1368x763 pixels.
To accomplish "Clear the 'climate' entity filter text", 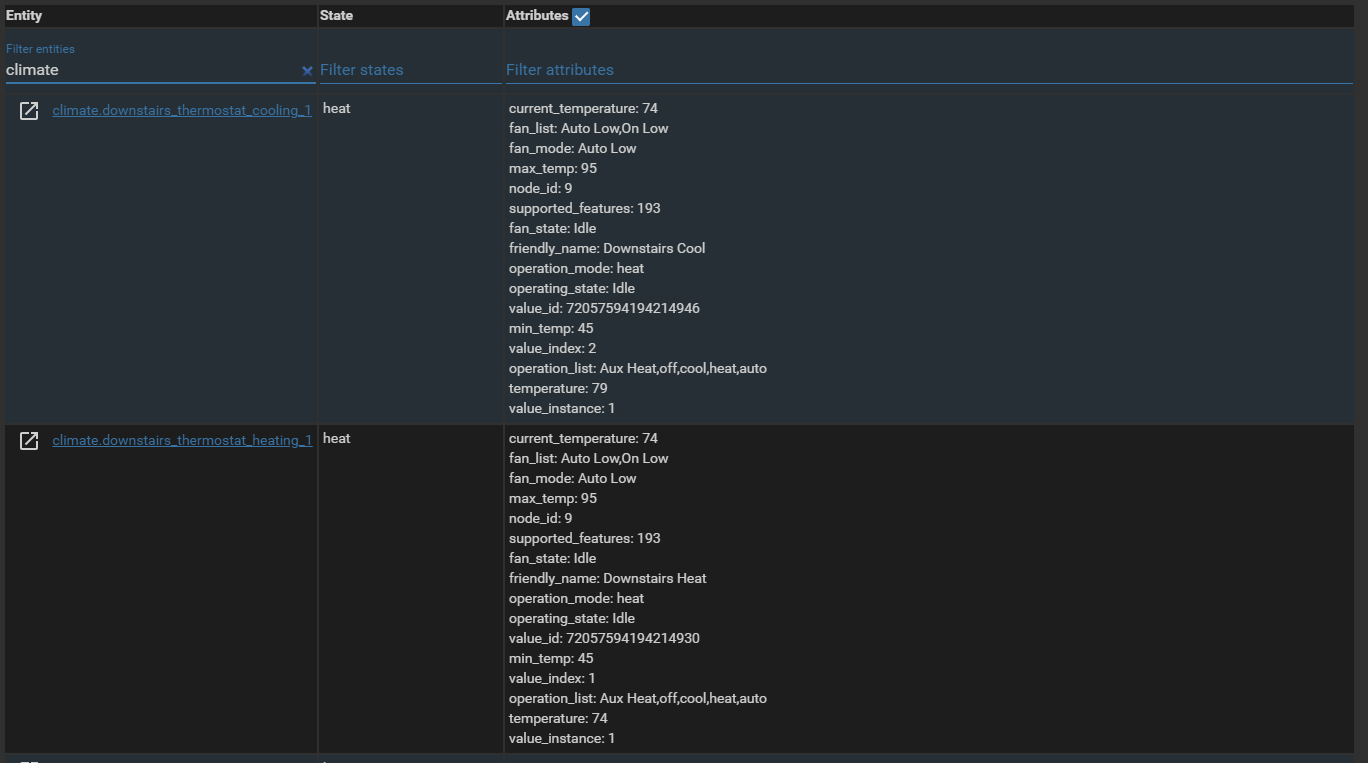I will click(307, 71).
